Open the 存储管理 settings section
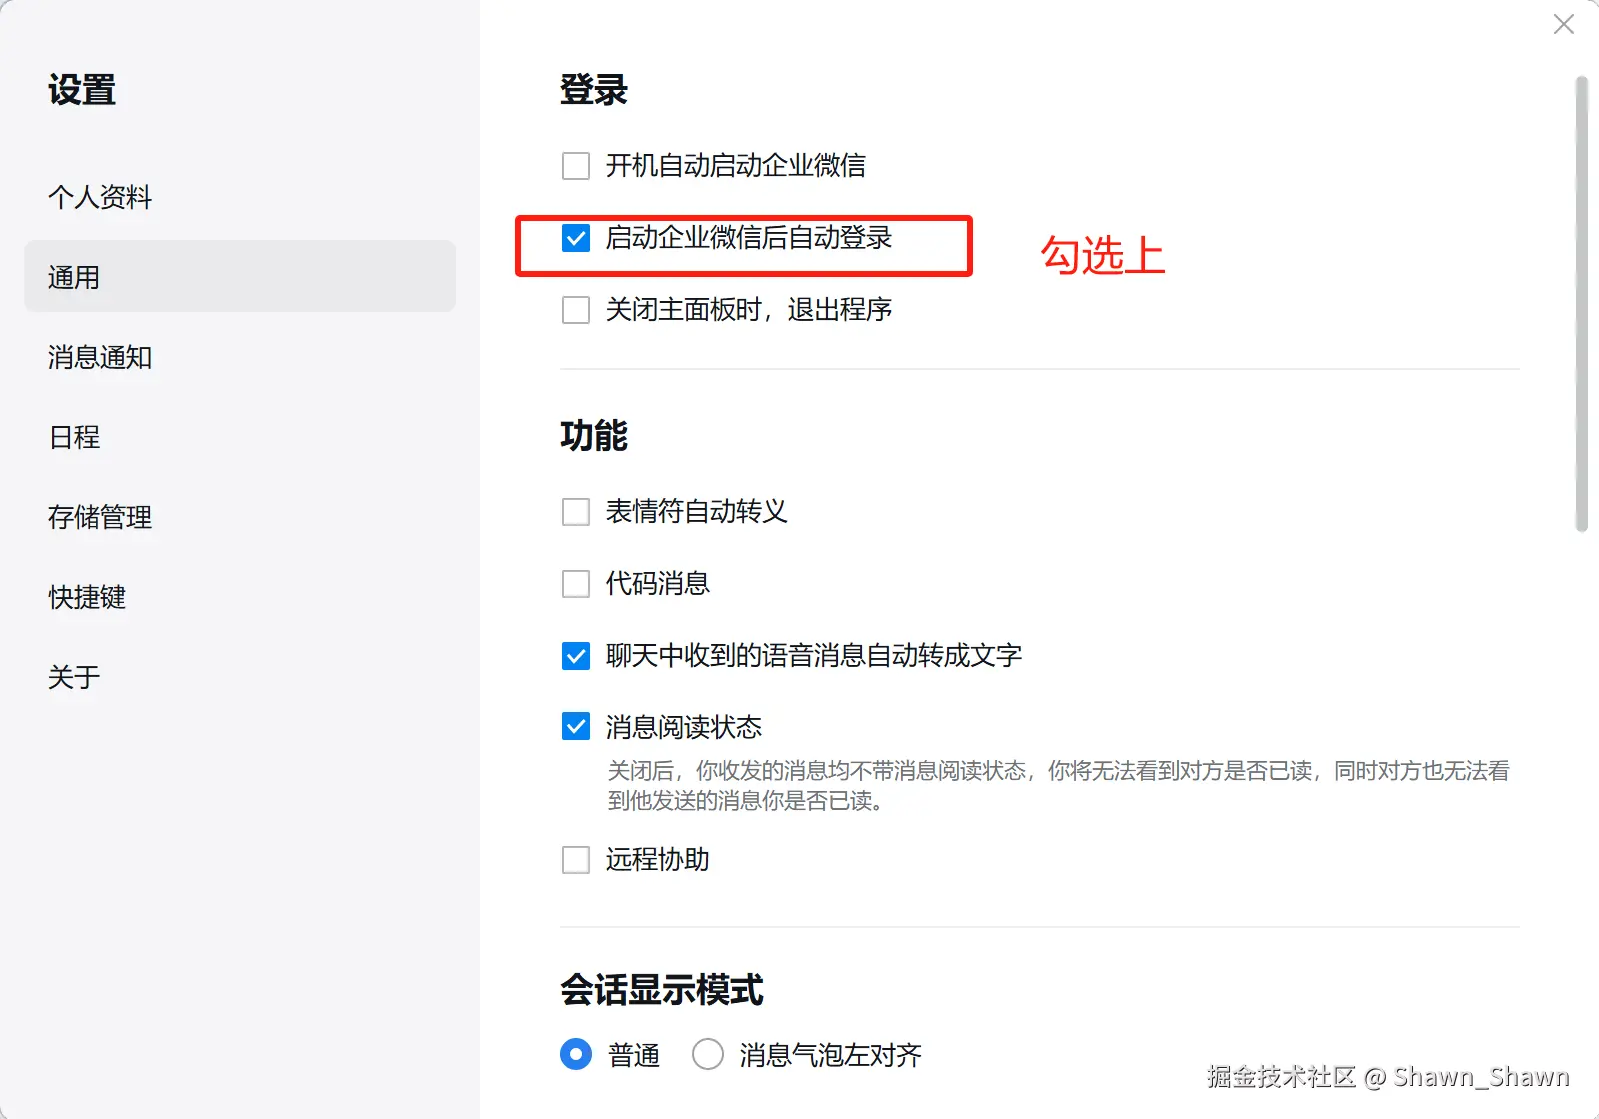The image size is (1599, 1119). coord(240,517)
